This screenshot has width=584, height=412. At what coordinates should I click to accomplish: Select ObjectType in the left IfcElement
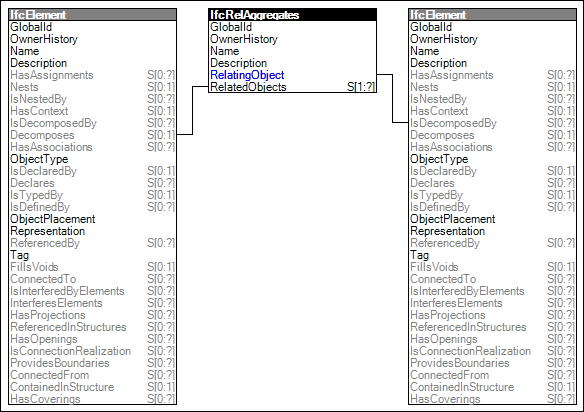pyautogui.click(x=92, y=159)
